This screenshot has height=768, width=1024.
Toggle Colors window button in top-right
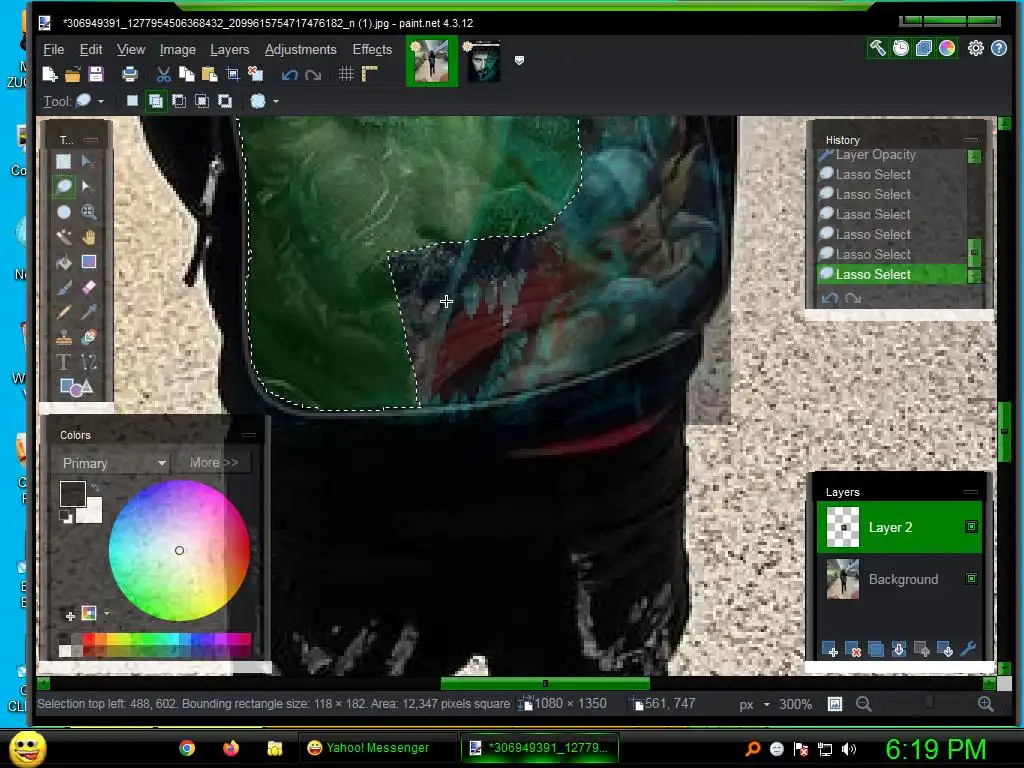[x=947, y=48]
